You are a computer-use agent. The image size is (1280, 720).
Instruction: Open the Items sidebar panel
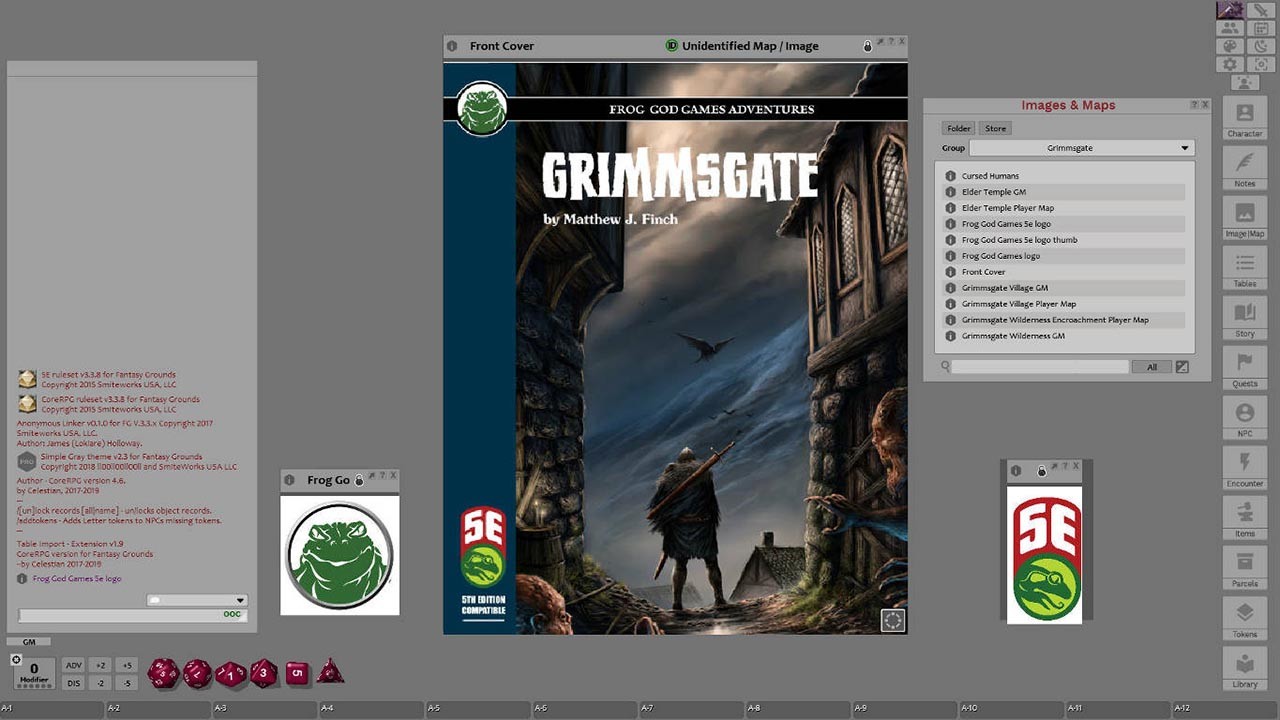(1244, 513)
